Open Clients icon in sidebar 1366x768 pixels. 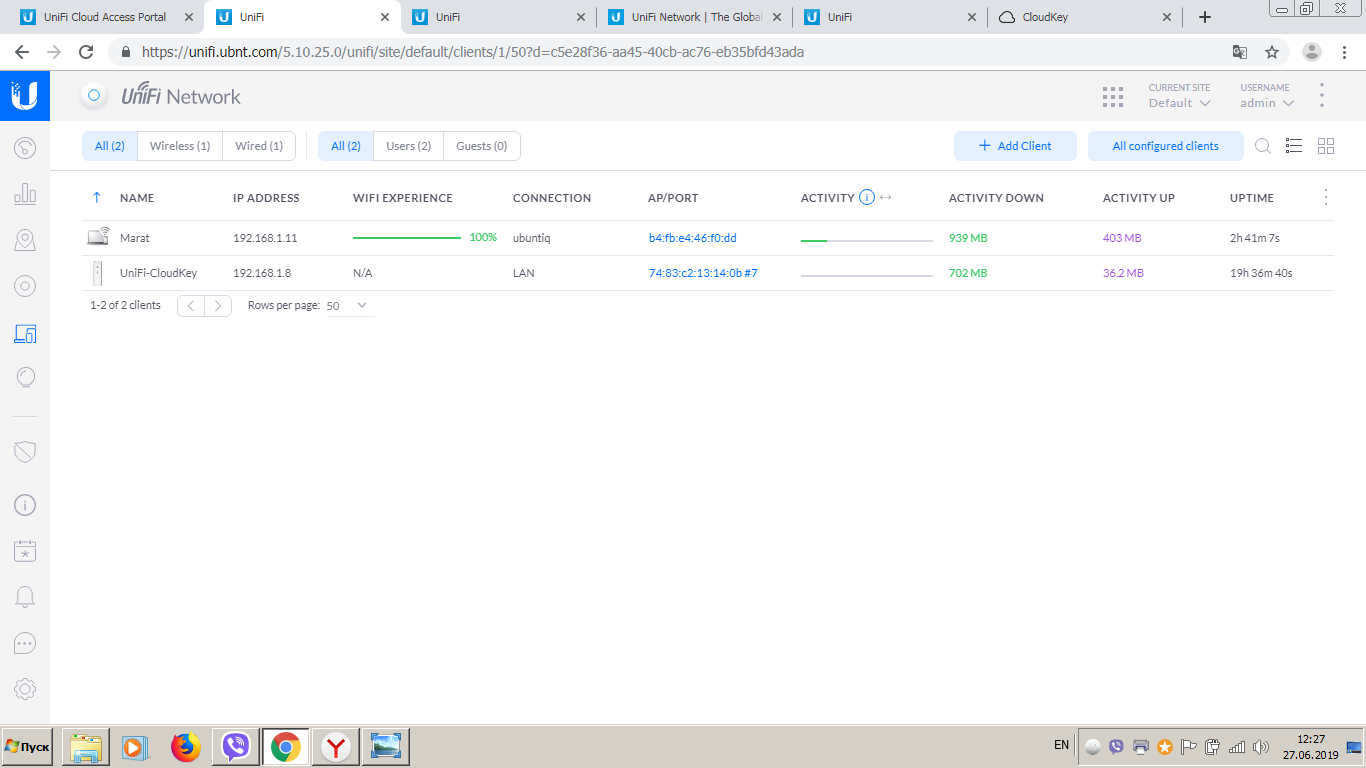click(x=25, y=333)
